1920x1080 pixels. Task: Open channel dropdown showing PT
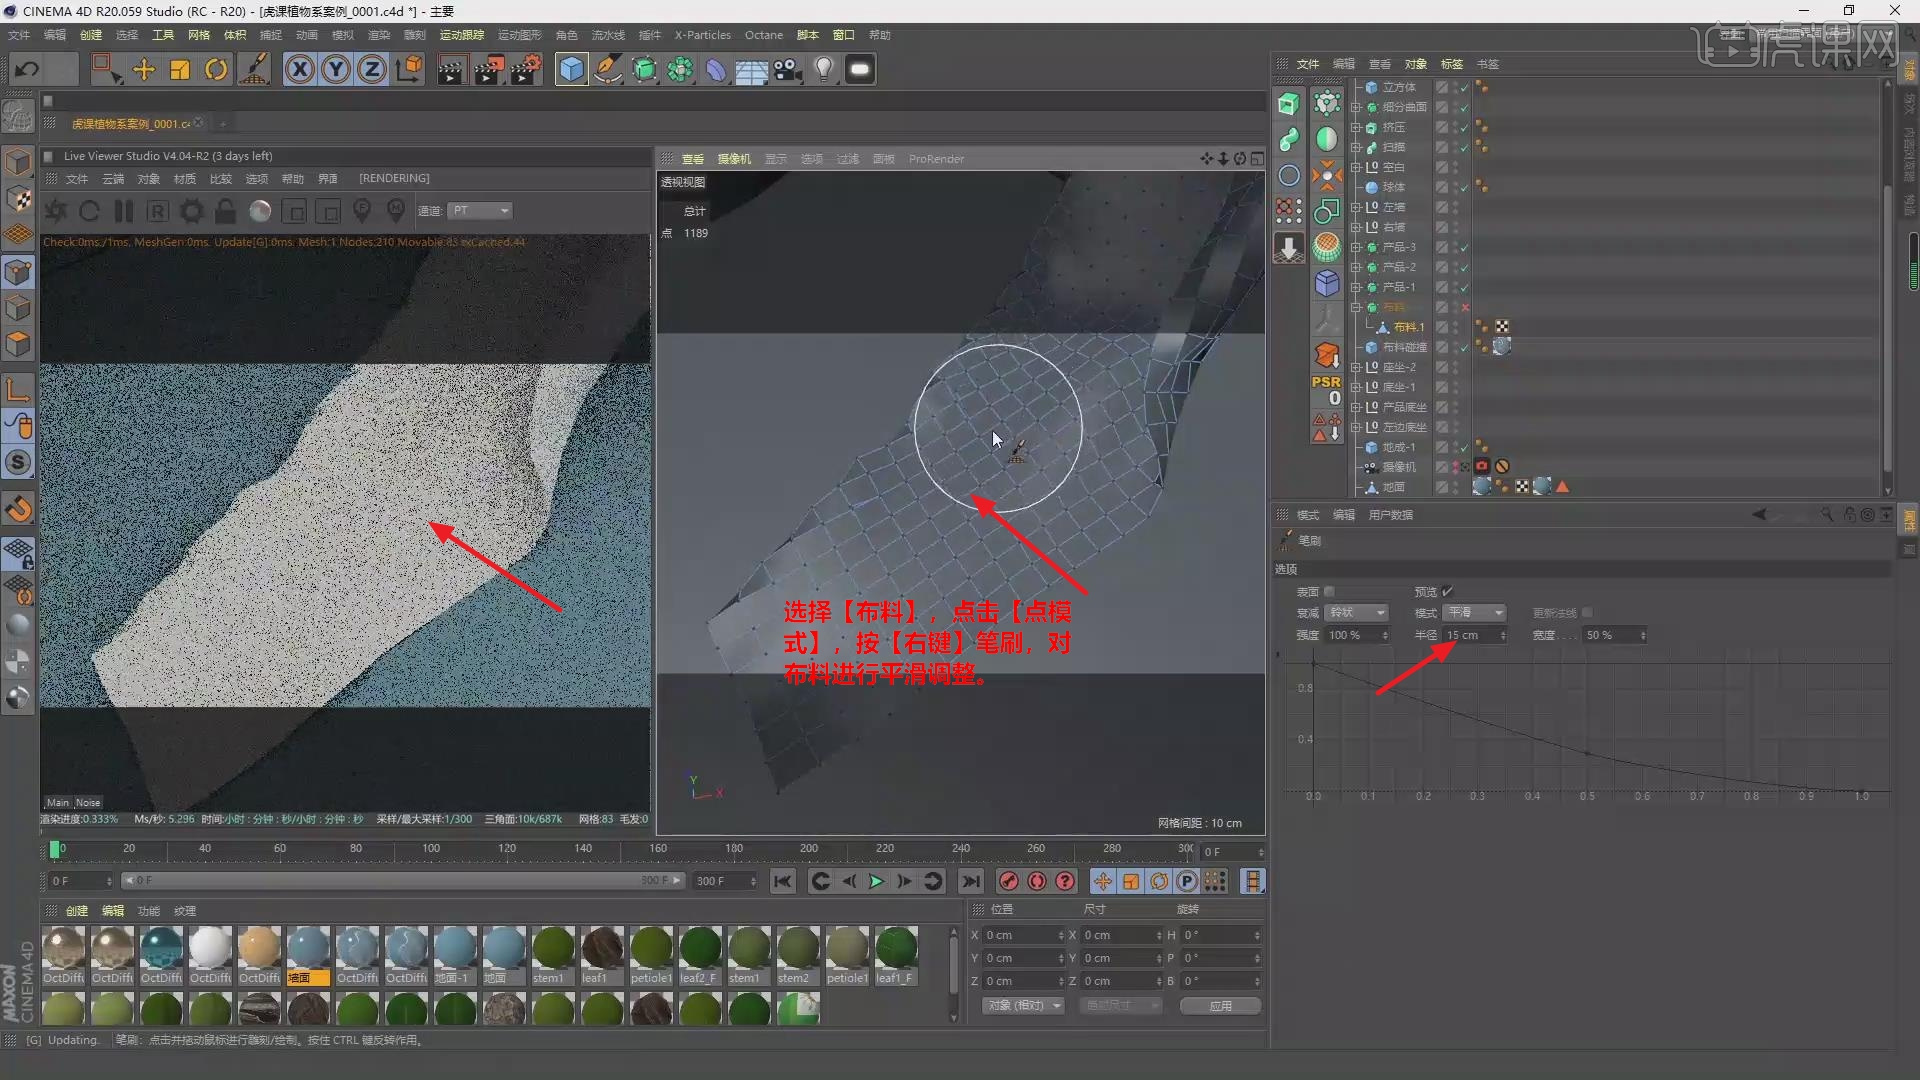point(480,211)
